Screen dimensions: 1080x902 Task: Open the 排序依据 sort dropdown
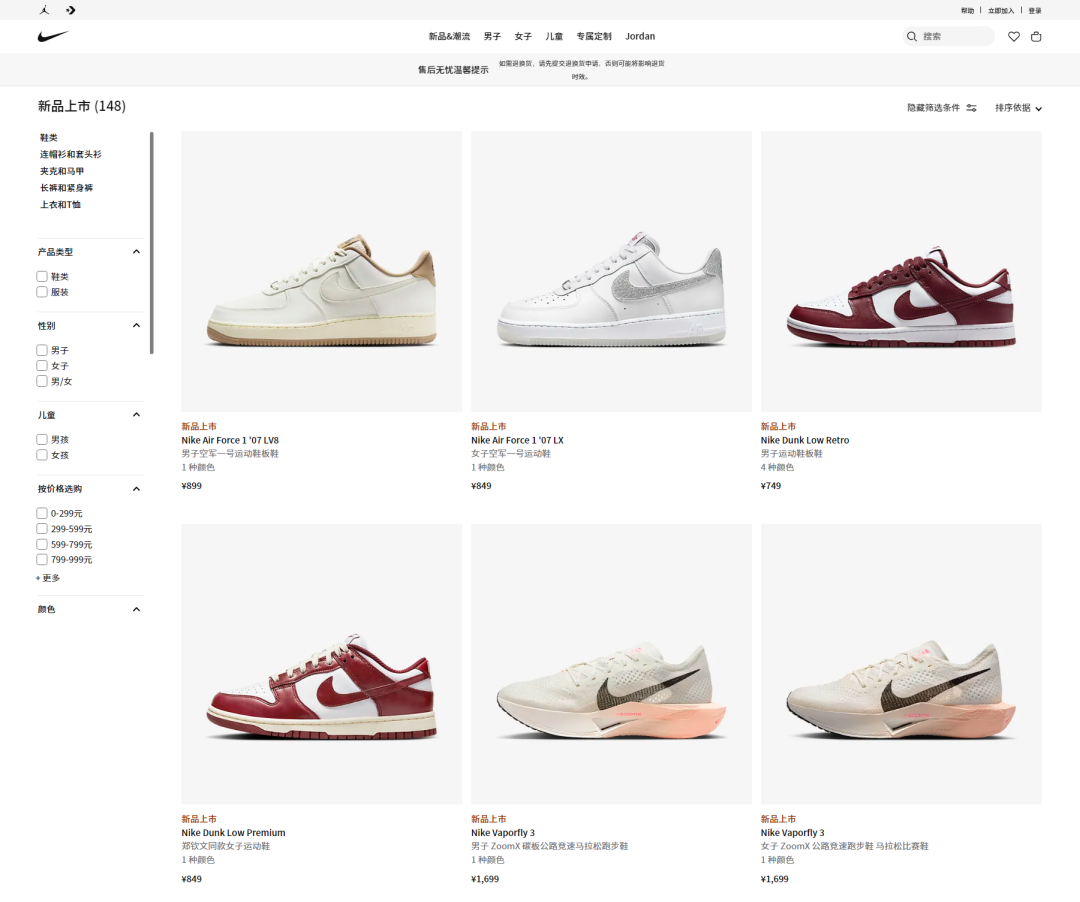click(x=1018, y=108)
